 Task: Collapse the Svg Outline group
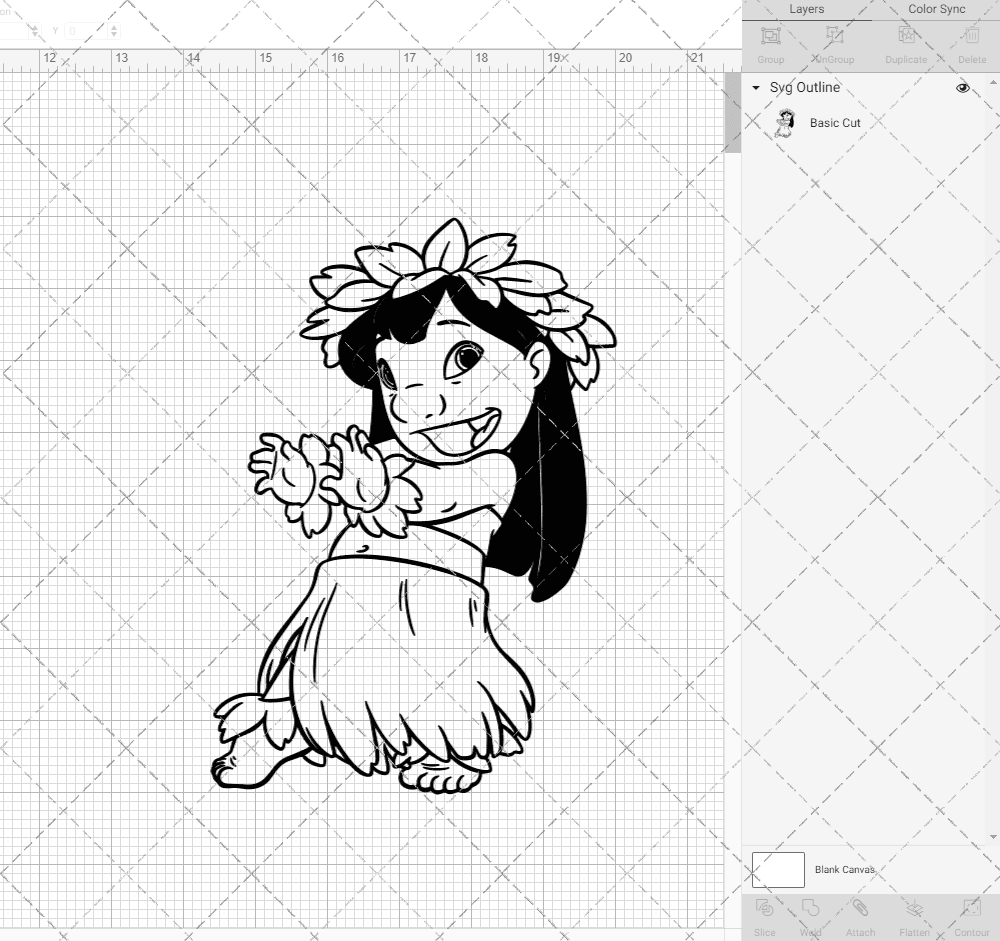coord(755,88)
